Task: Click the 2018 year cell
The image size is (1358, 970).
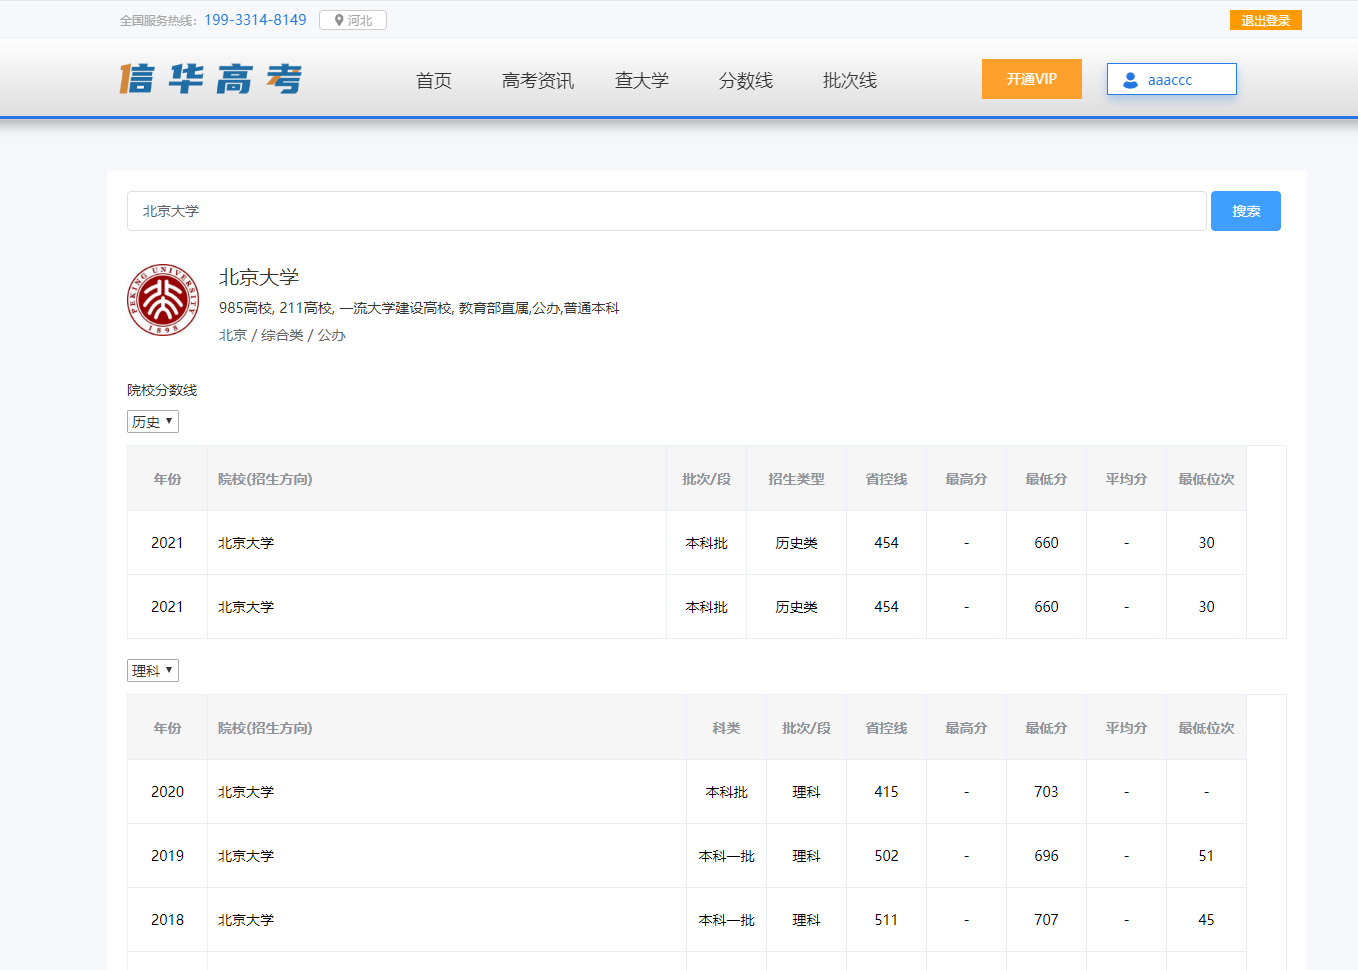Action: point(167,920)
